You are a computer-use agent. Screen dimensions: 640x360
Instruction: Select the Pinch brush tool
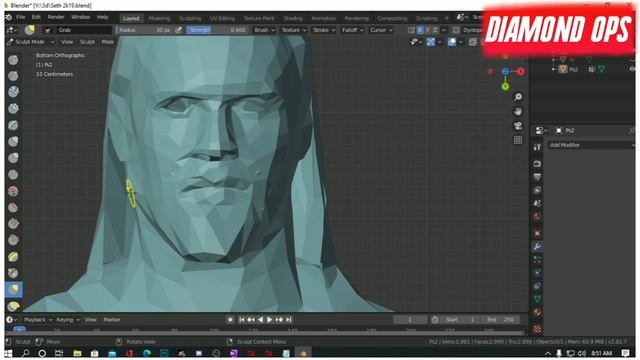tap(13, 273)
